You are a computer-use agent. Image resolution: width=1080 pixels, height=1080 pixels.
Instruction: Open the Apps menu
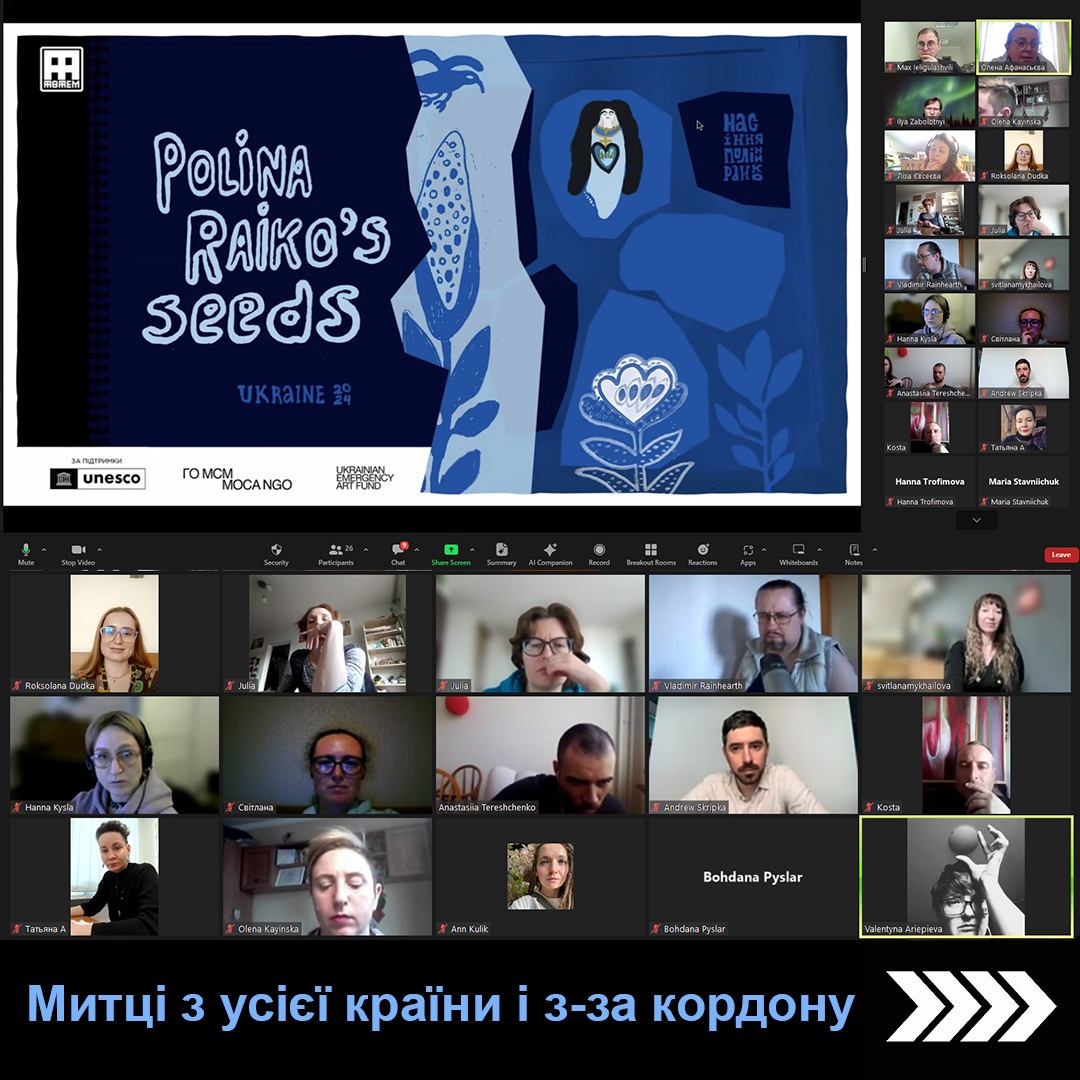748,551
